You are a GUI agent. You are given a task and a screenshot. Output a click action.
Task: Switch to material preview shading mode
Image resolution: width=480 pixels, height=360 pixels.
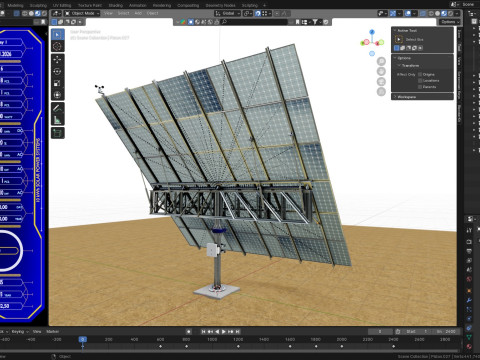(444, 13)
